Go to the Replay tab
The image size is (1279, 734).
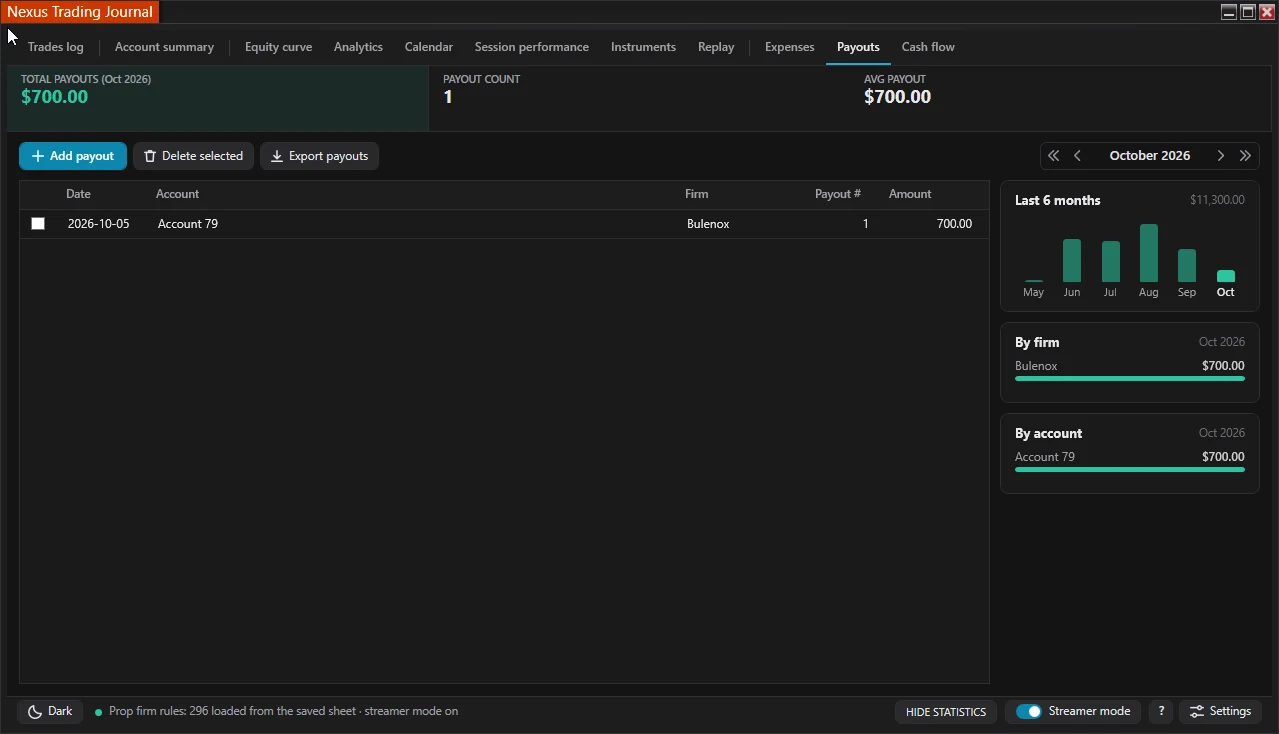point(716,47)
